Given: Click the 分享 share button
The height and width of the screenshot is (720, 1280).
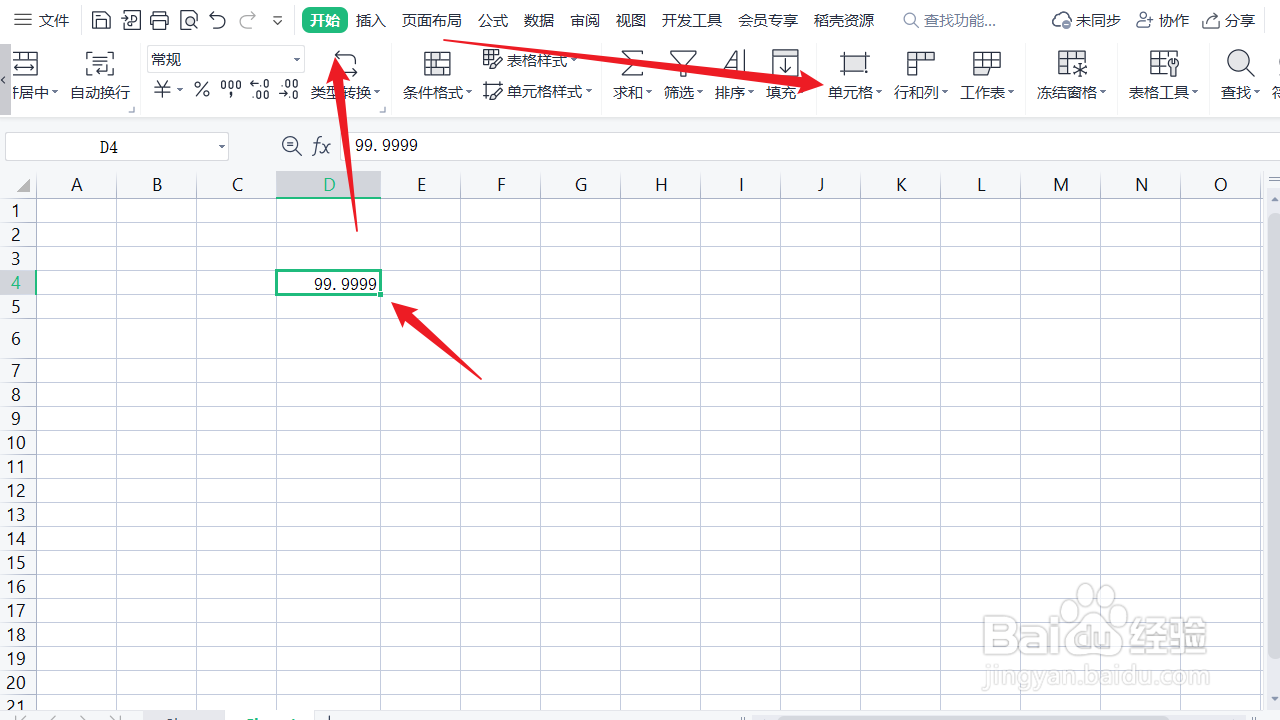Looking at the screenshot, I should (x=1228, y=20).
